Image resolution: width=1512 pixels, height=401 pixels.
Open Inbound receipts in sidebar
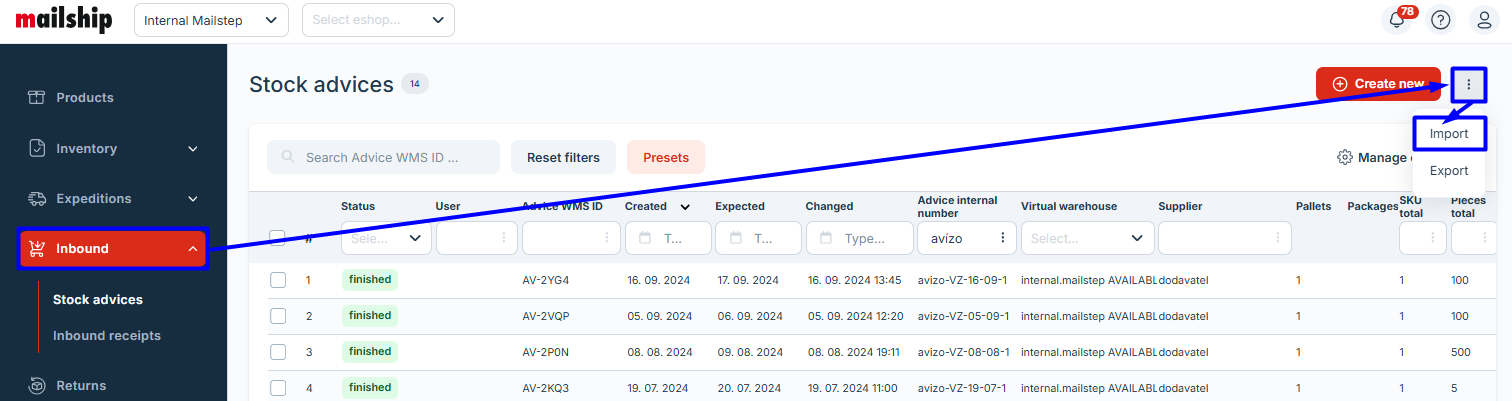coord(107,336)
